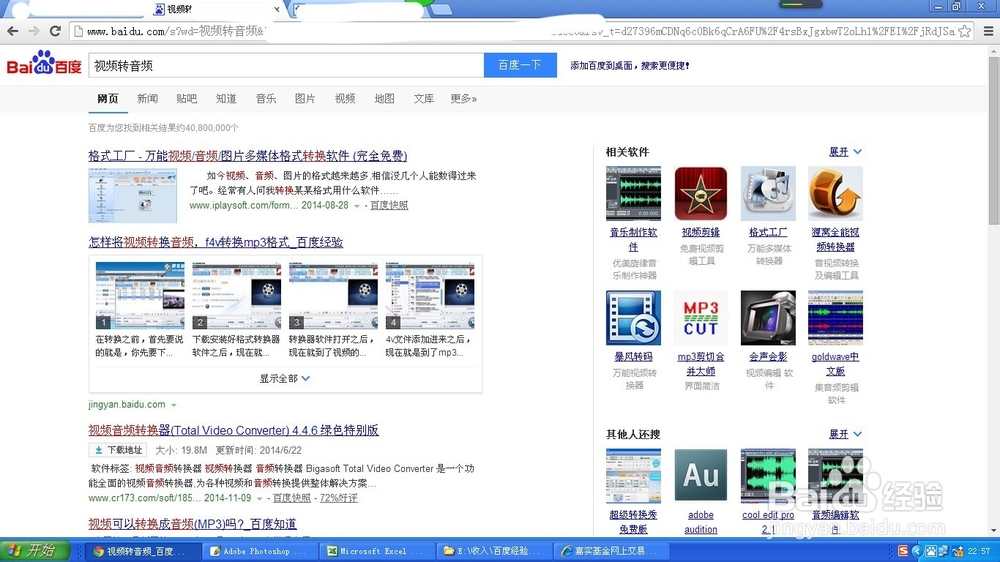
Task: Open the Chrome menu icon
Action: click(989, 31)
